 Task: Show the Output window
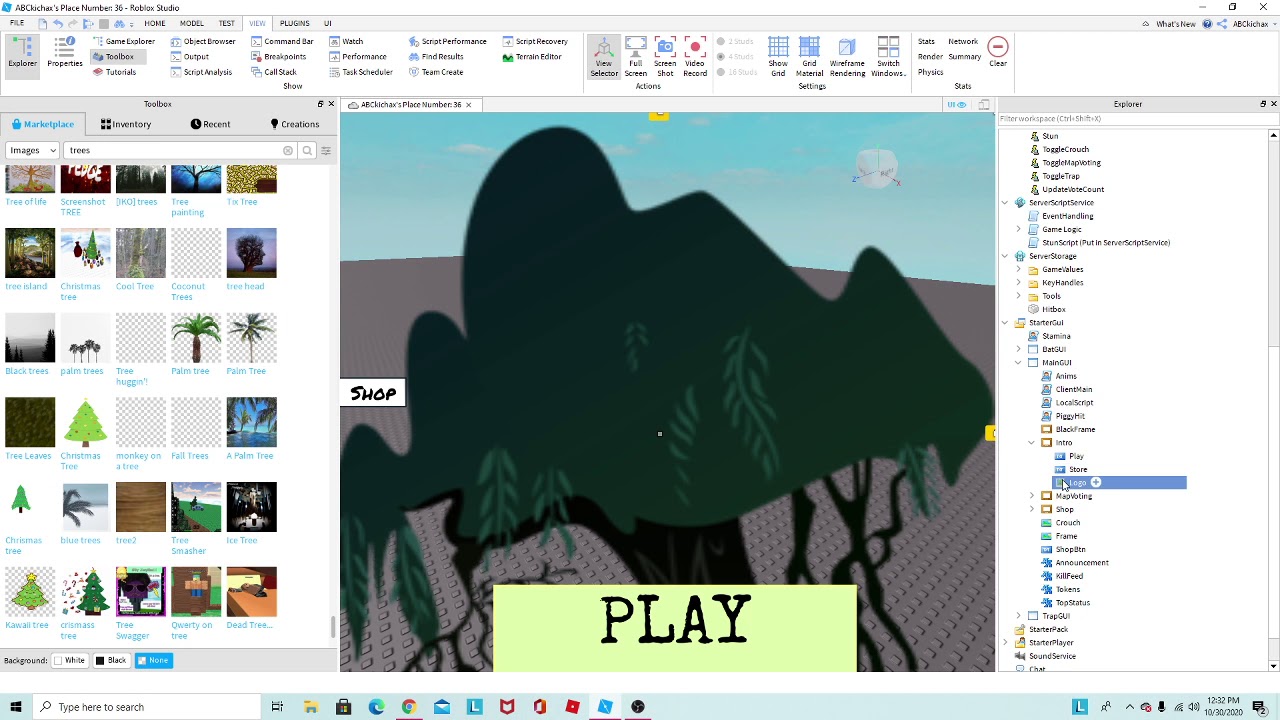click(189, 57)
